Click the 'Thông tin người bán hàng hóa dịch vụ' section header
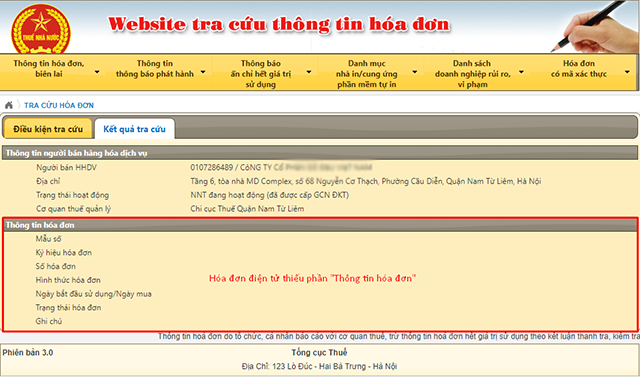Screen dimensions: 640x377 tap(320, 153)
